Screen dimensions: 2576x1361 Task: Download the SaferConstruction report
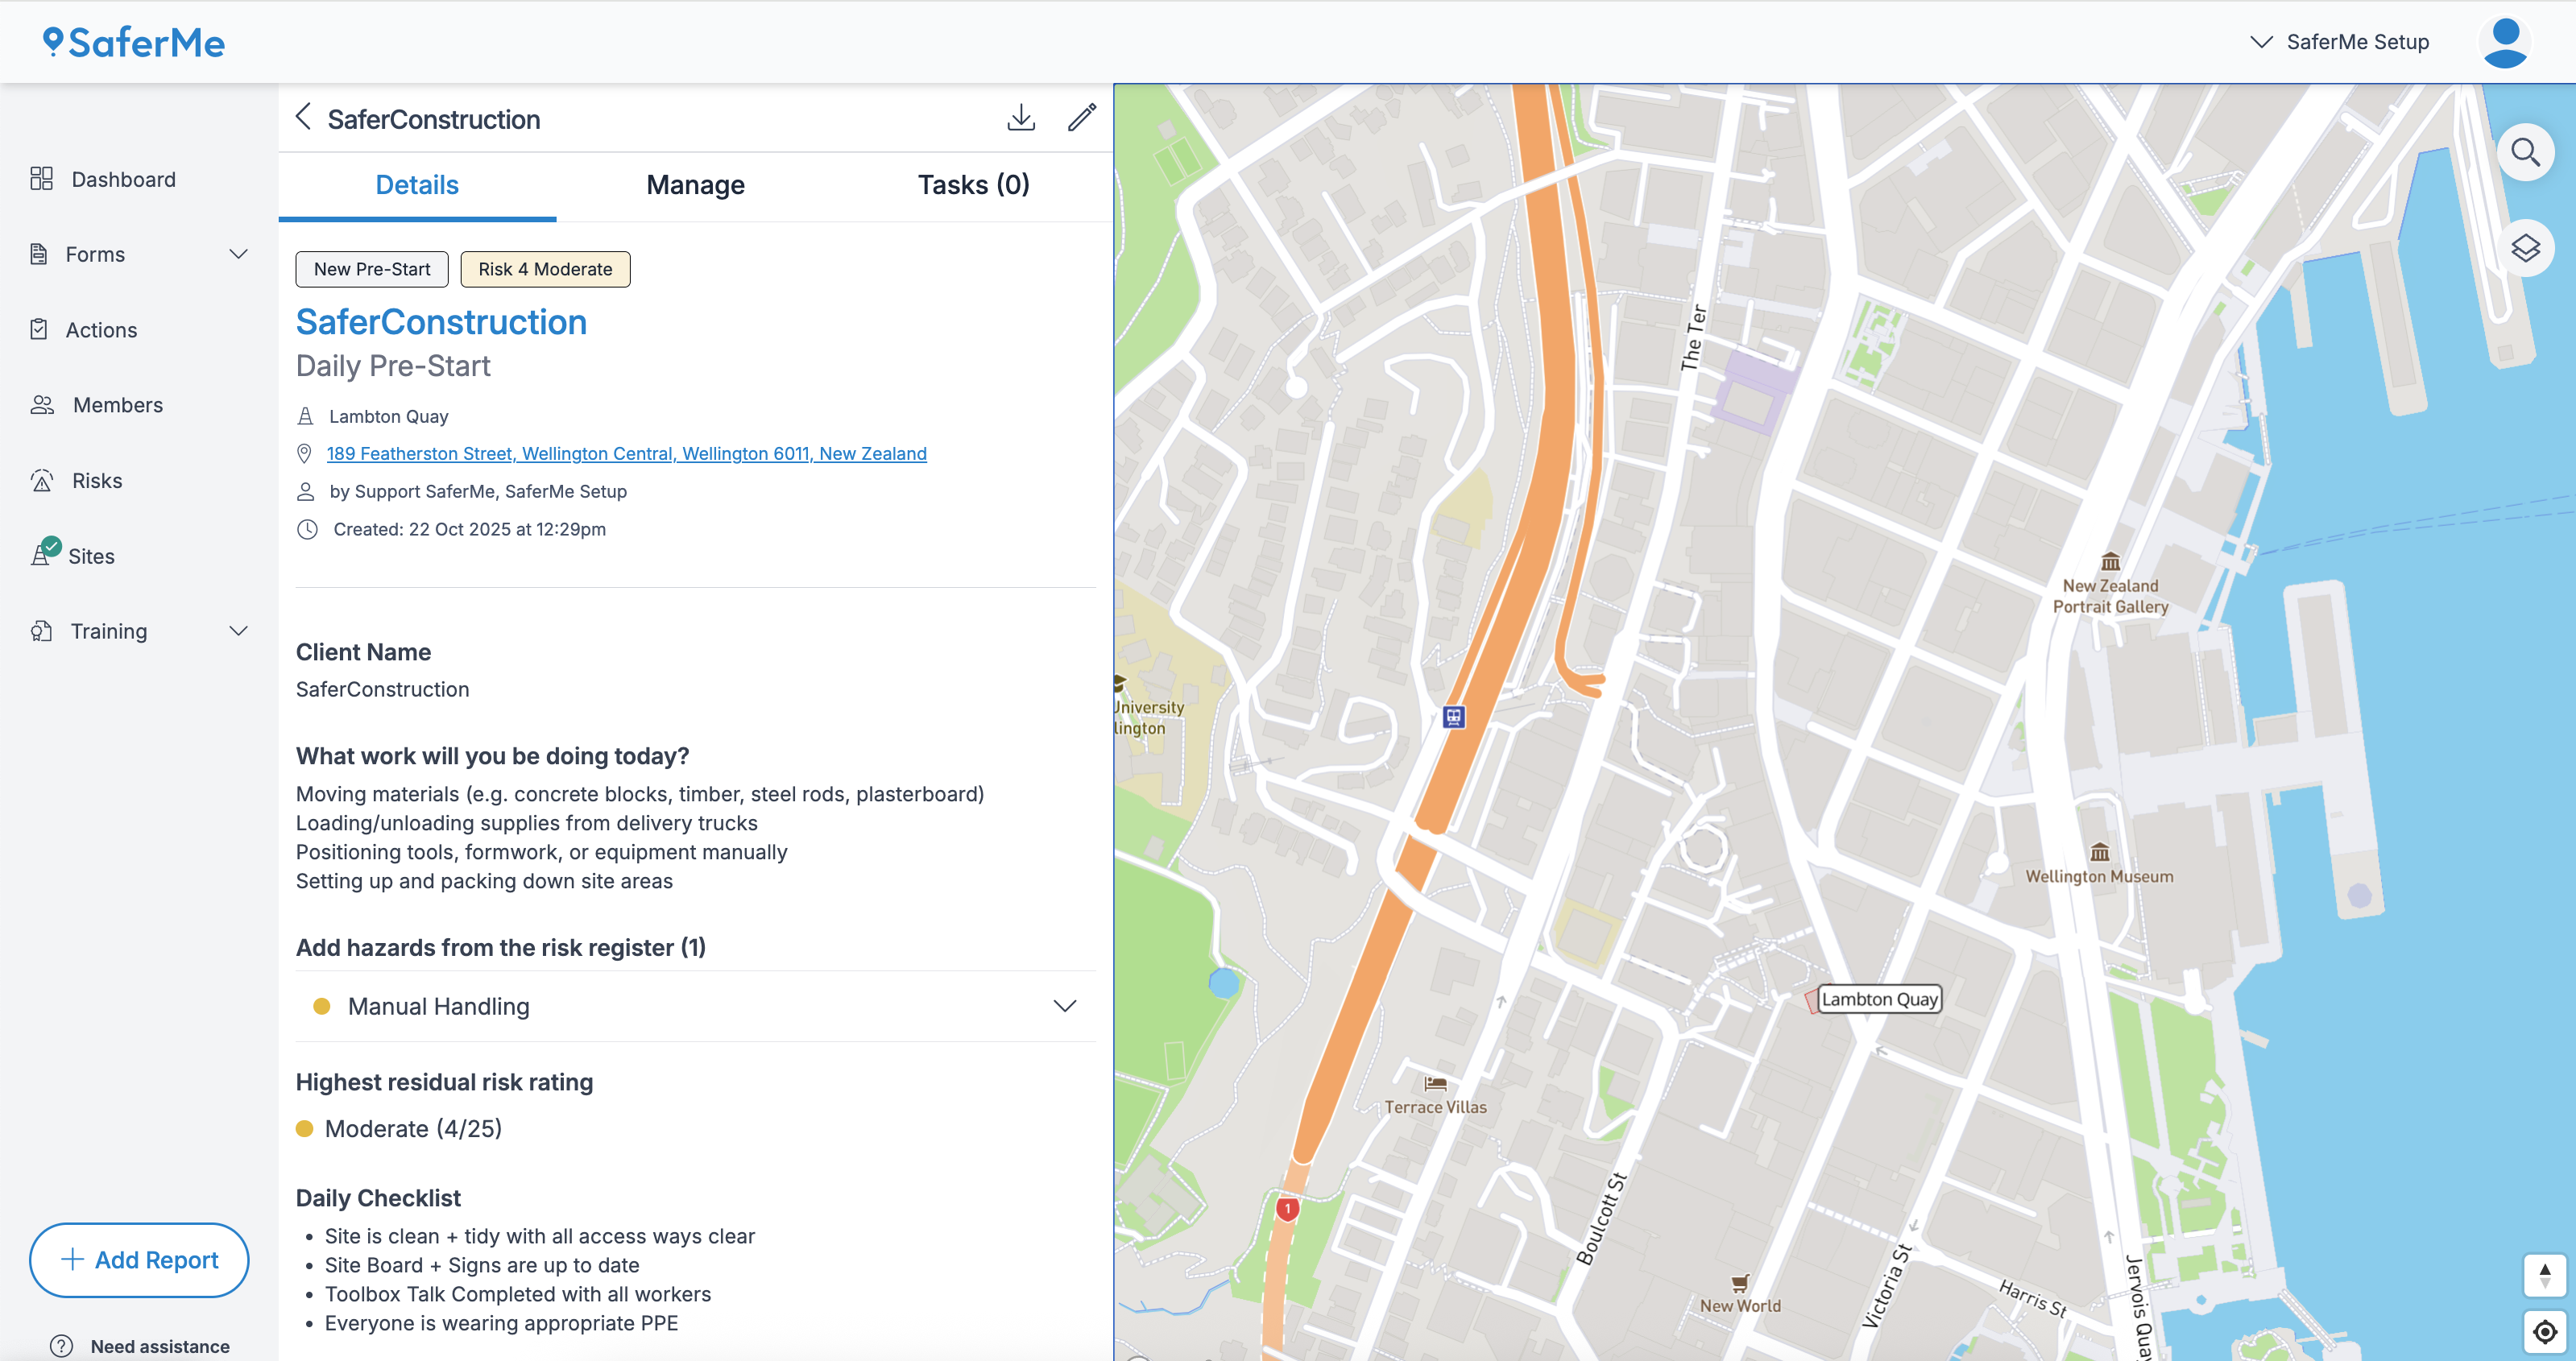point(1021,117)
